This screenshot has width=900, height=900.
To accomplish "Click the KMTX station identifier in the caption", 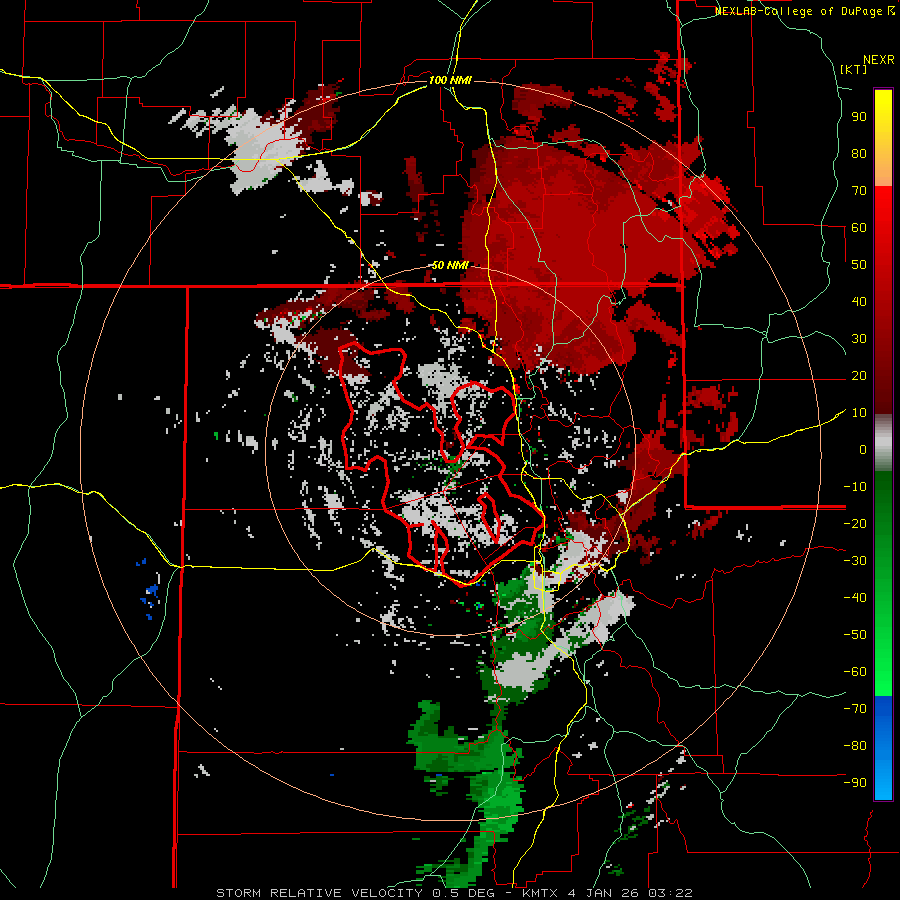I will (x=542, y=893).
